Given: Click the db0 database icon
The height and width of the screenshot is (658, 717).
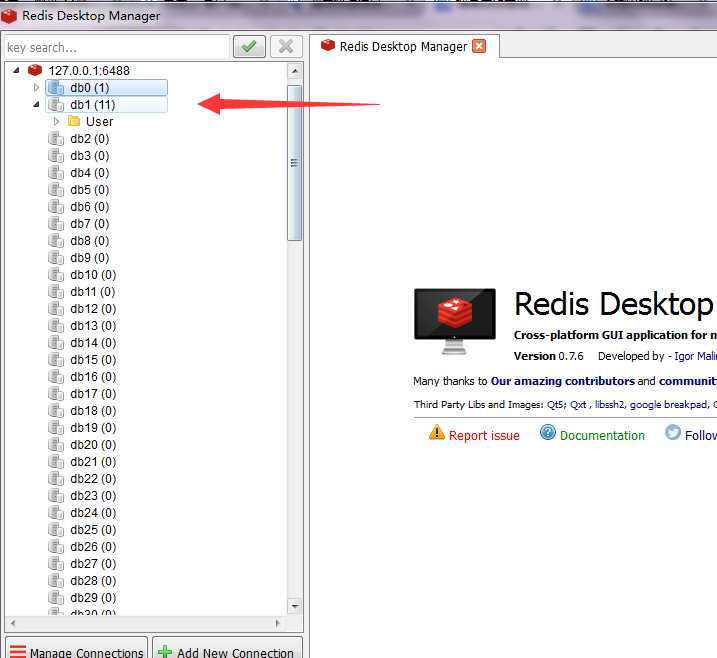Looking at the screenshot, I should (56, 87).
